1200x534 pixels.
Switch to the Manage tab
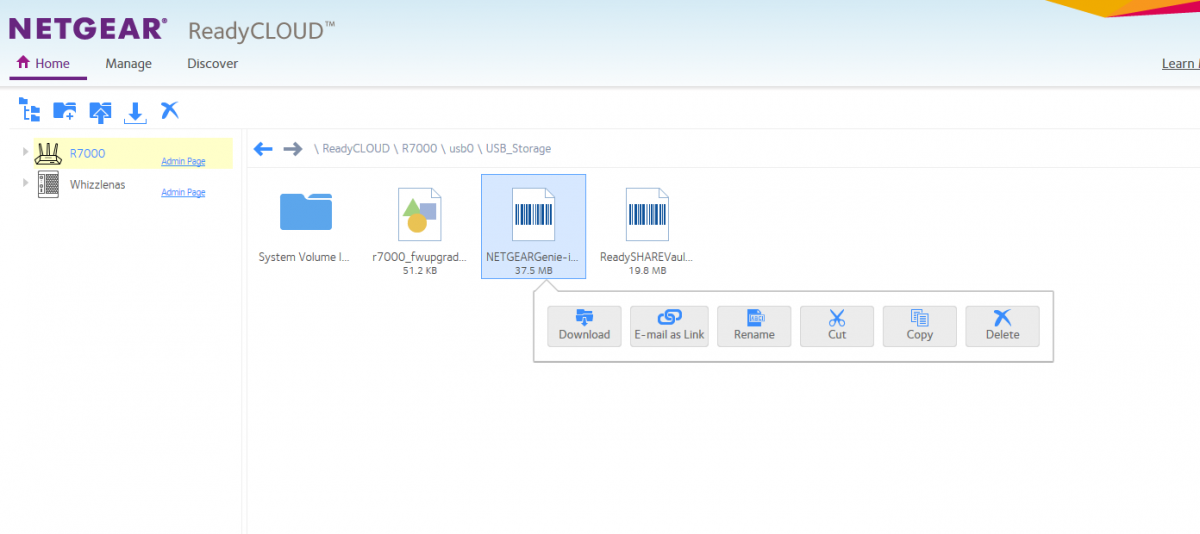click(x=129, y=63)
